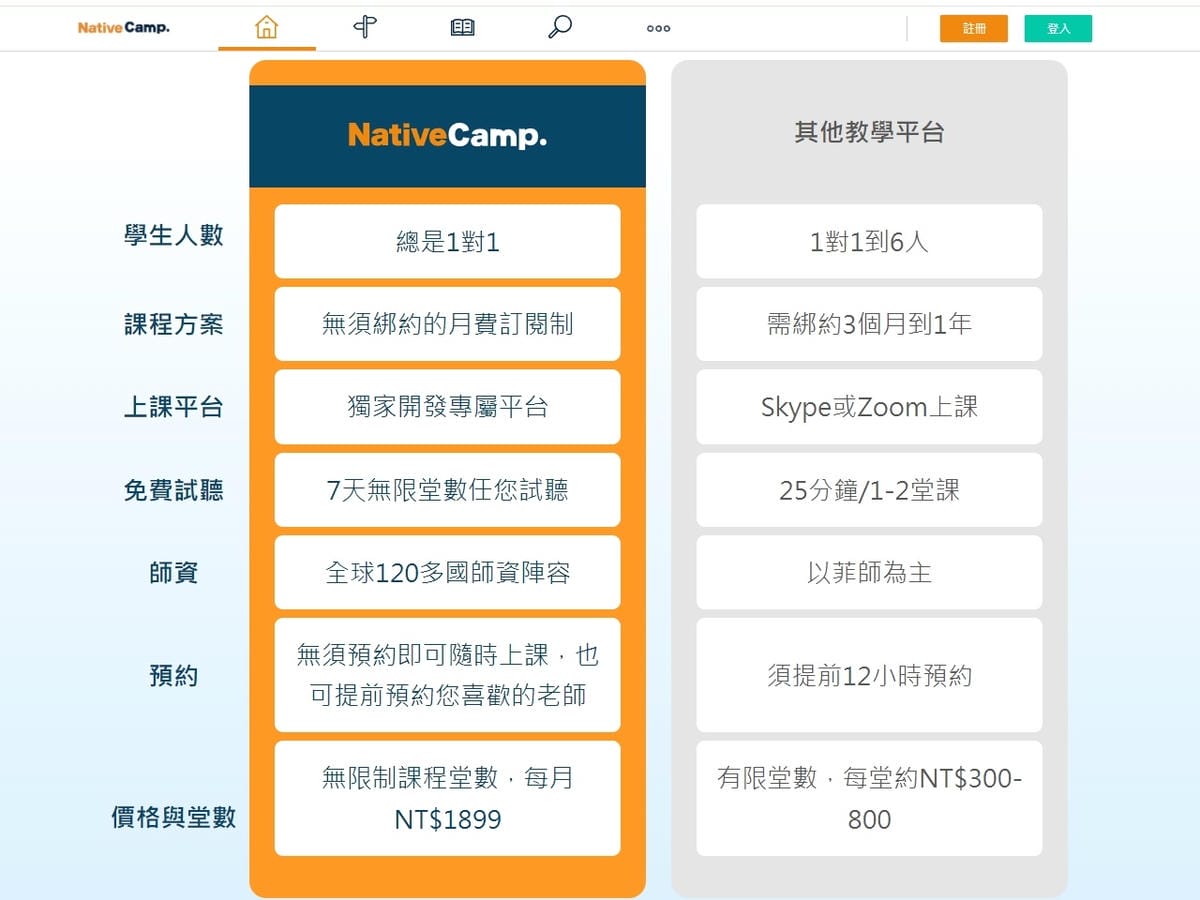Select the 師資 row label

173,573
